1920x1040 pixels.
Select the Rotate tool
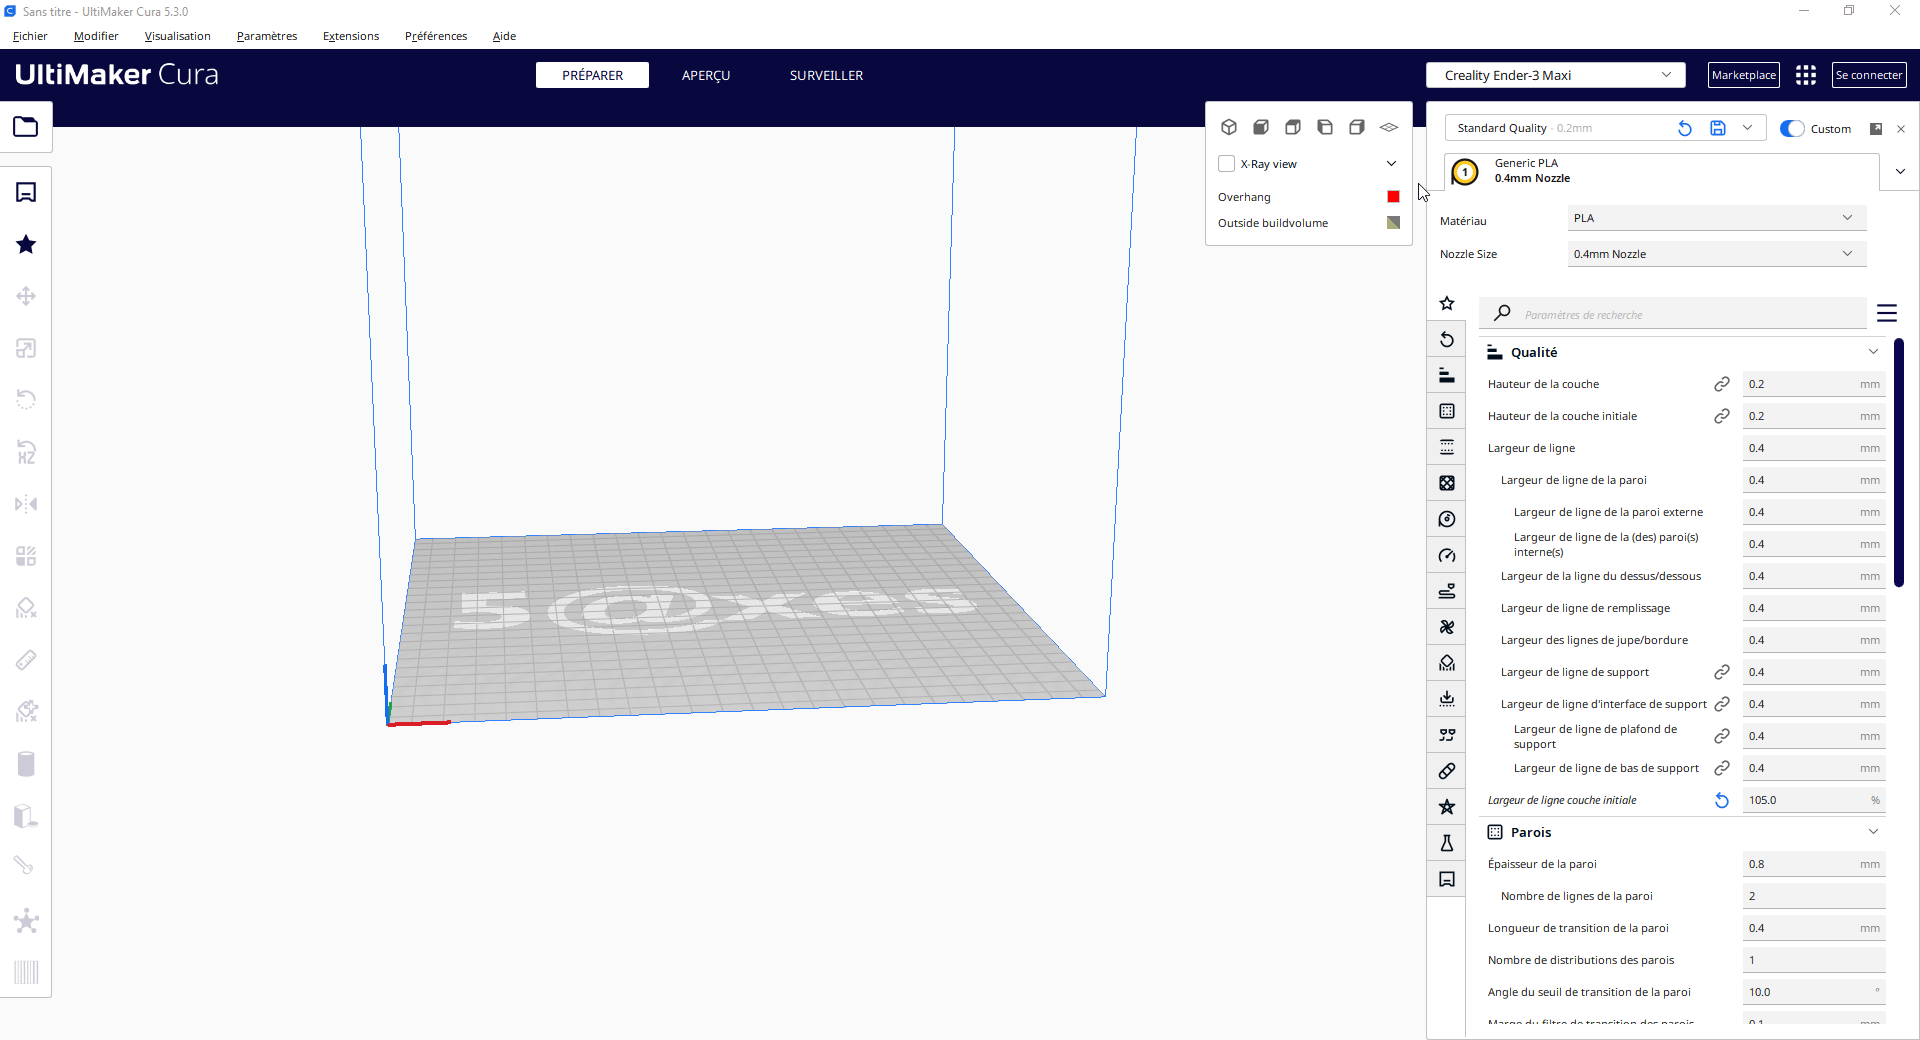(25, 400)
